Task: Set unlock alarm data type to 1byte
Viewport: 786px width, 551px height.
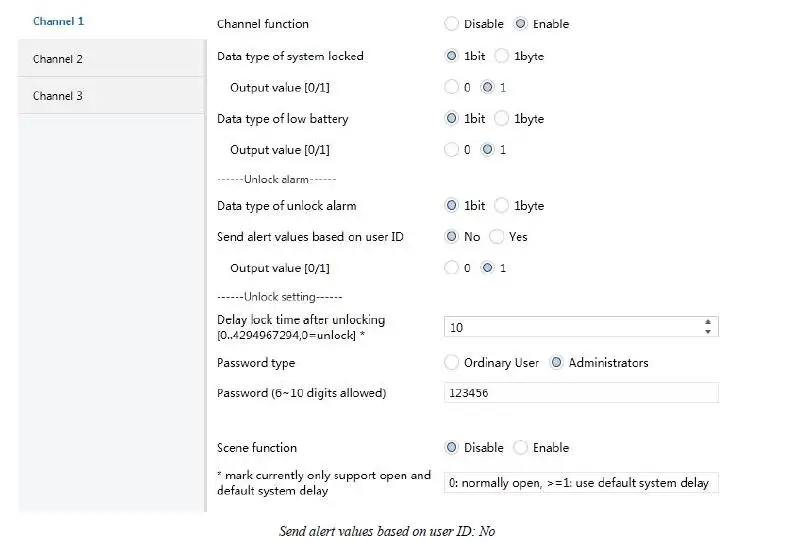Action: [x=502, y=206]
